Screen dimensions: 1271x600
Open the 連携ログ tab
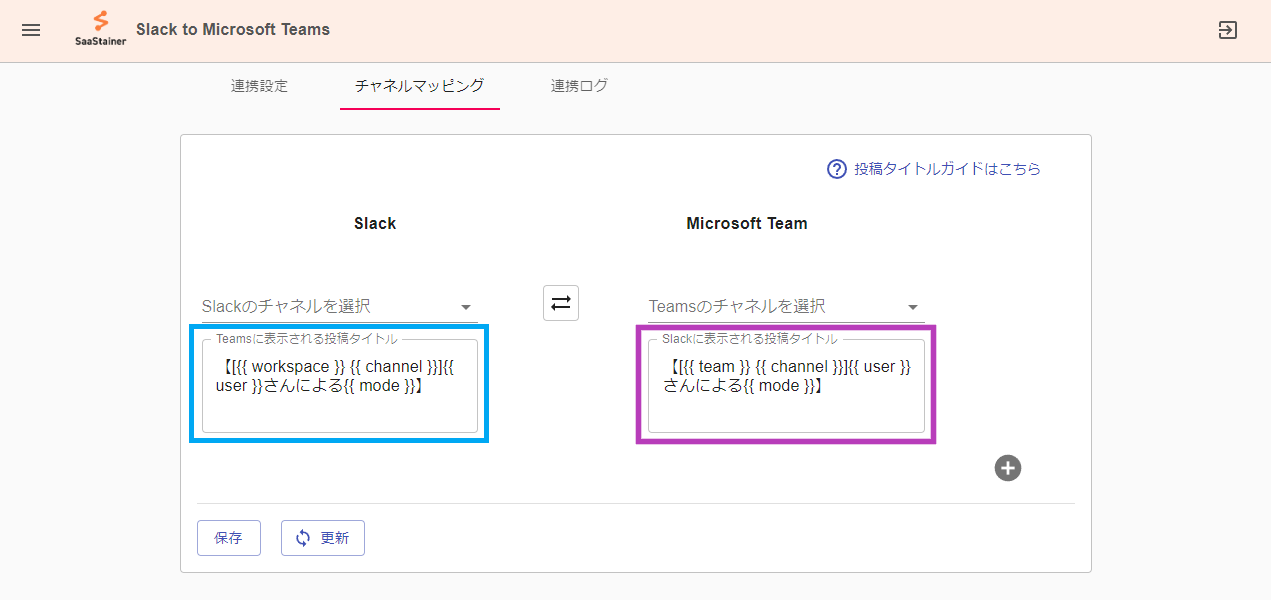pos(579,86)
